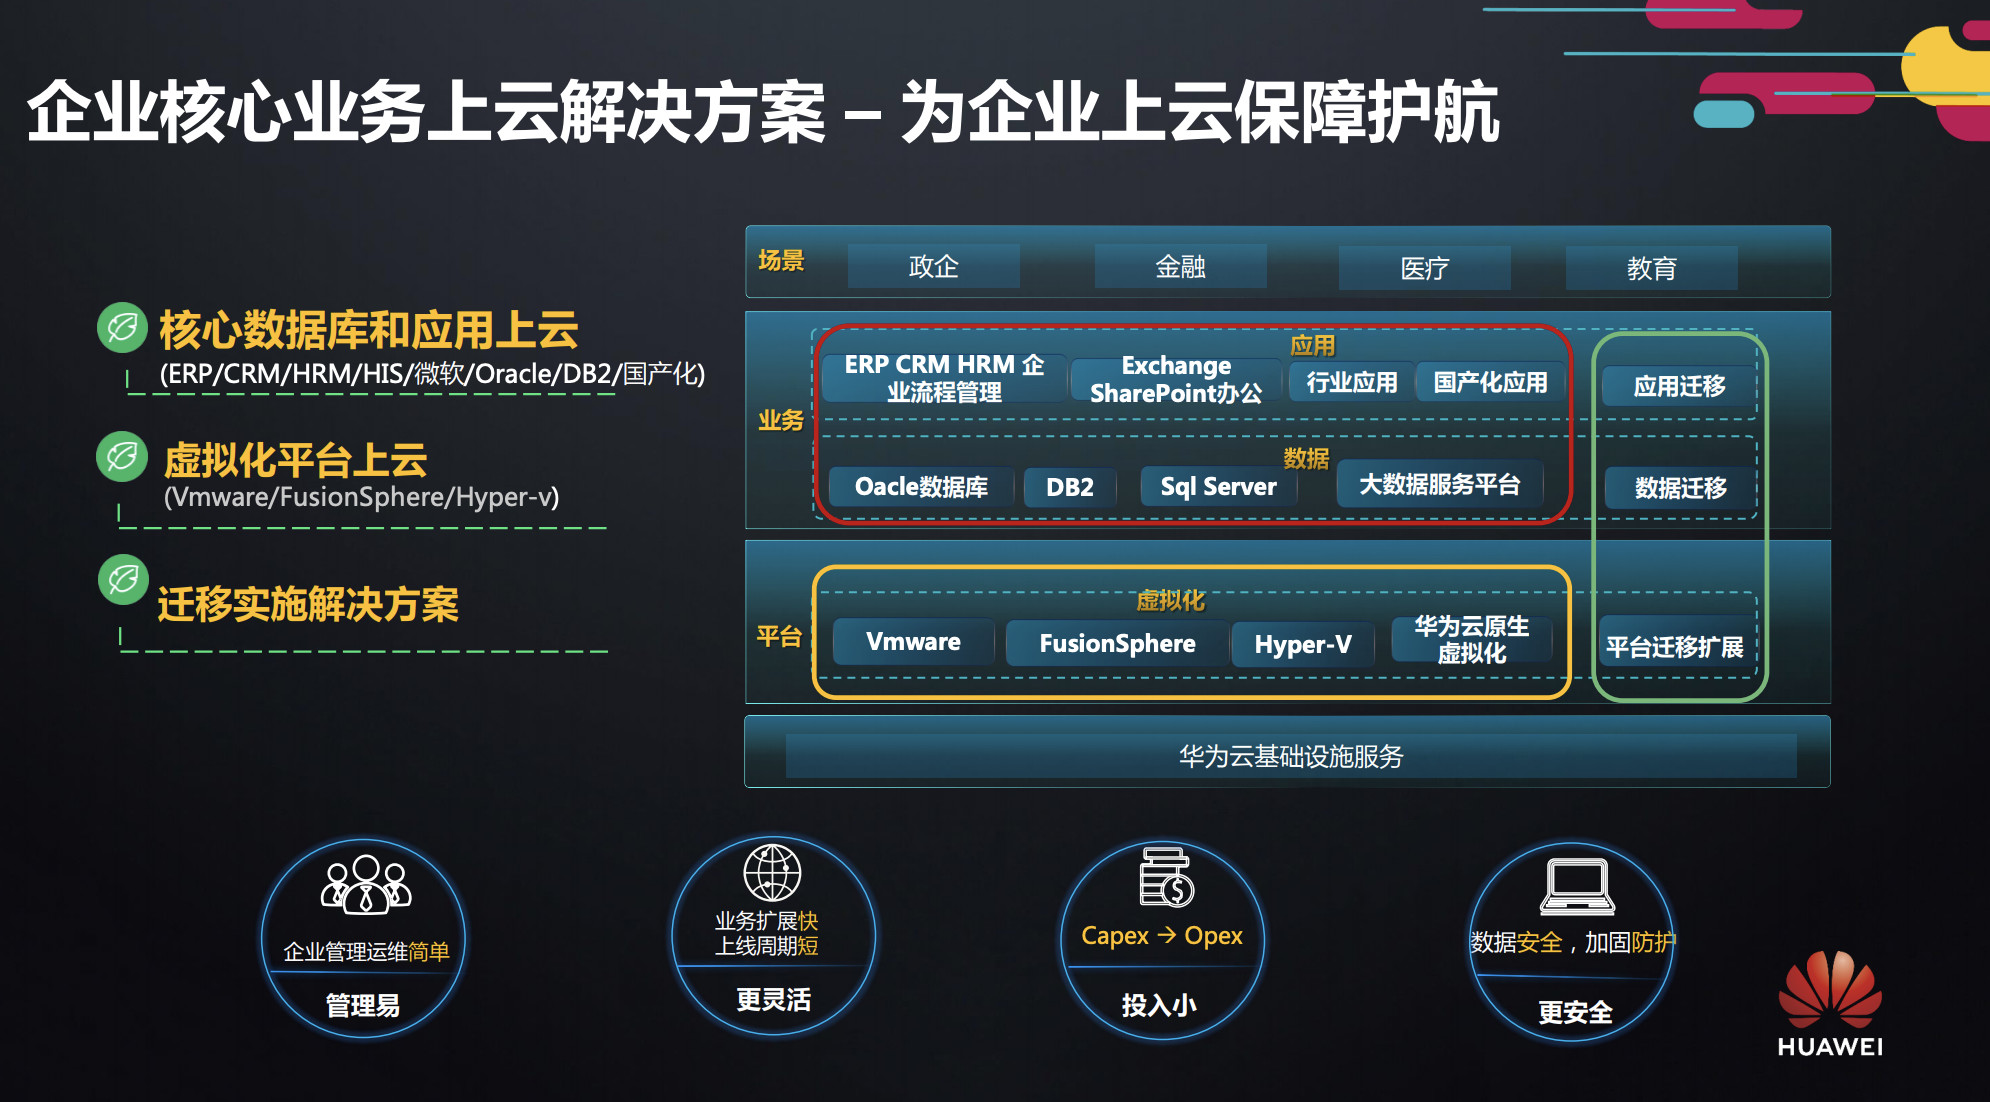Viewport: 1990px width, 1102px height.
Task: Click the 更灵活 label
Action: [x=773, y=999]
